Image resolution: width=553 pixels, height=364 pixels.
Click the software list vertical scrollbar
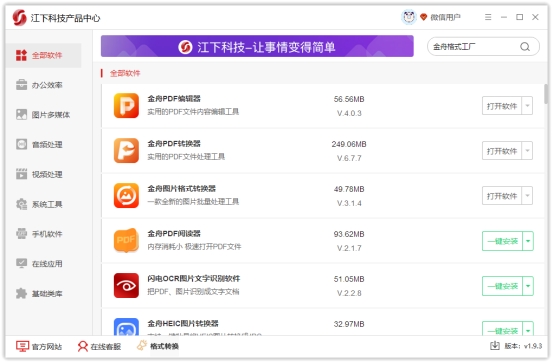coord(546,94)
